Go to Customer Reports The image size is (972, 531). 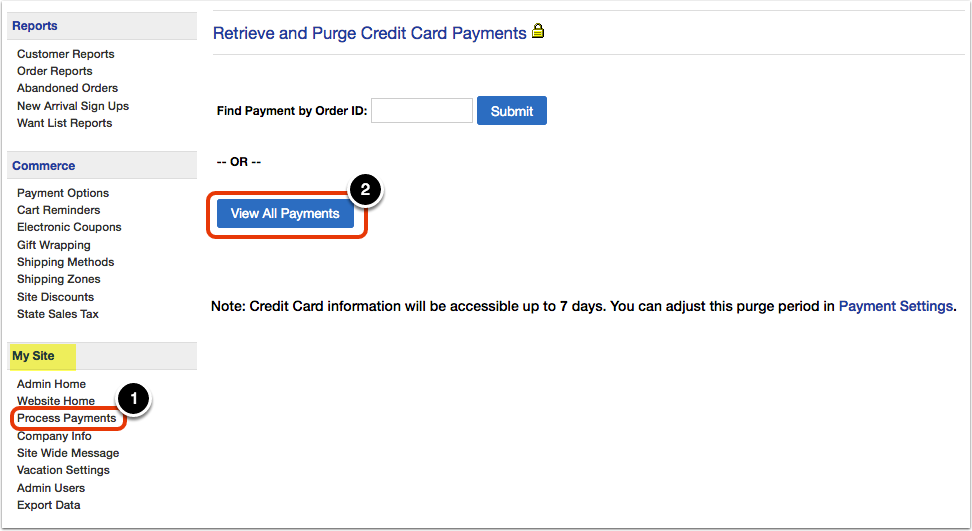click(66, 54)
